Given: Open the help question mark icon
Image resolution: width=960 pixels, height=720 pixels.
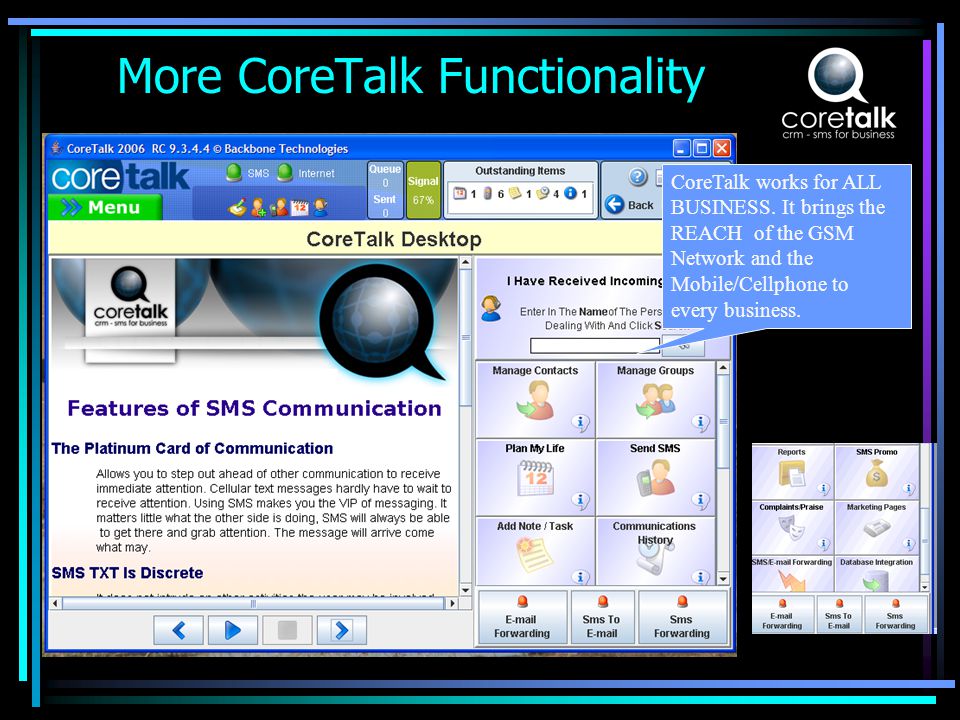Looking at the screenshot, I should pos(637,177).
